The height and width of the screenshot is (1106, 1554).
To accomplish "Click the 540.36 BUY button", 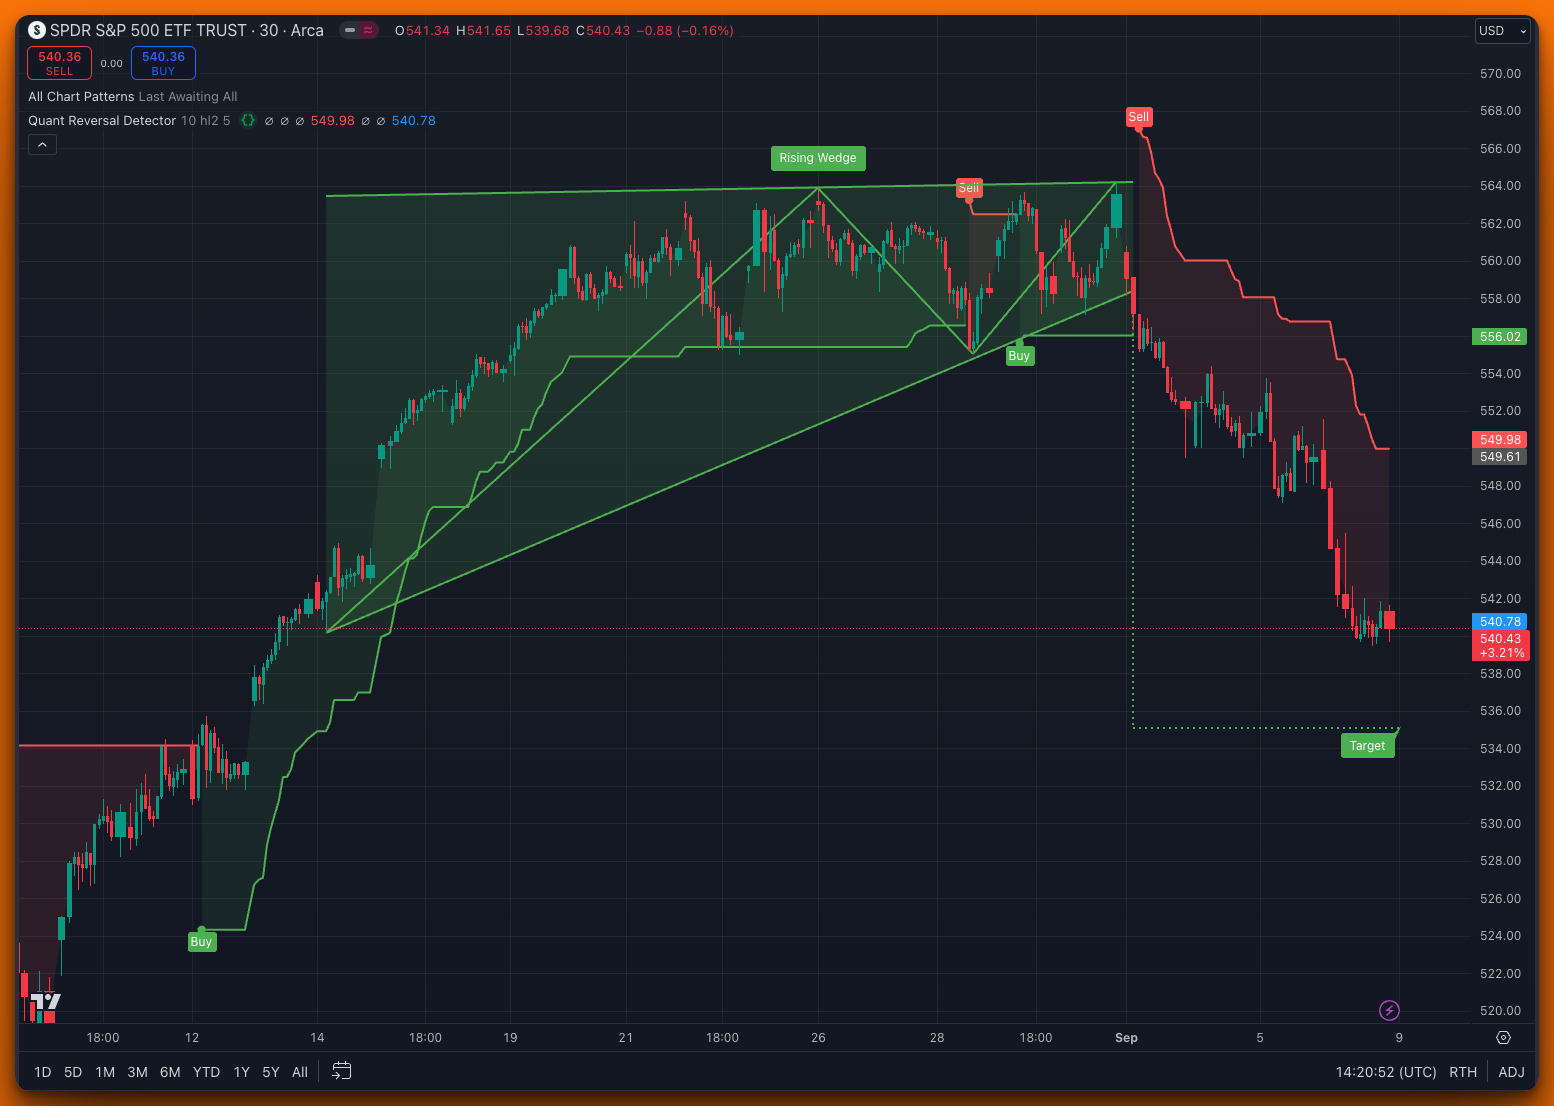I will coord(163,63).
